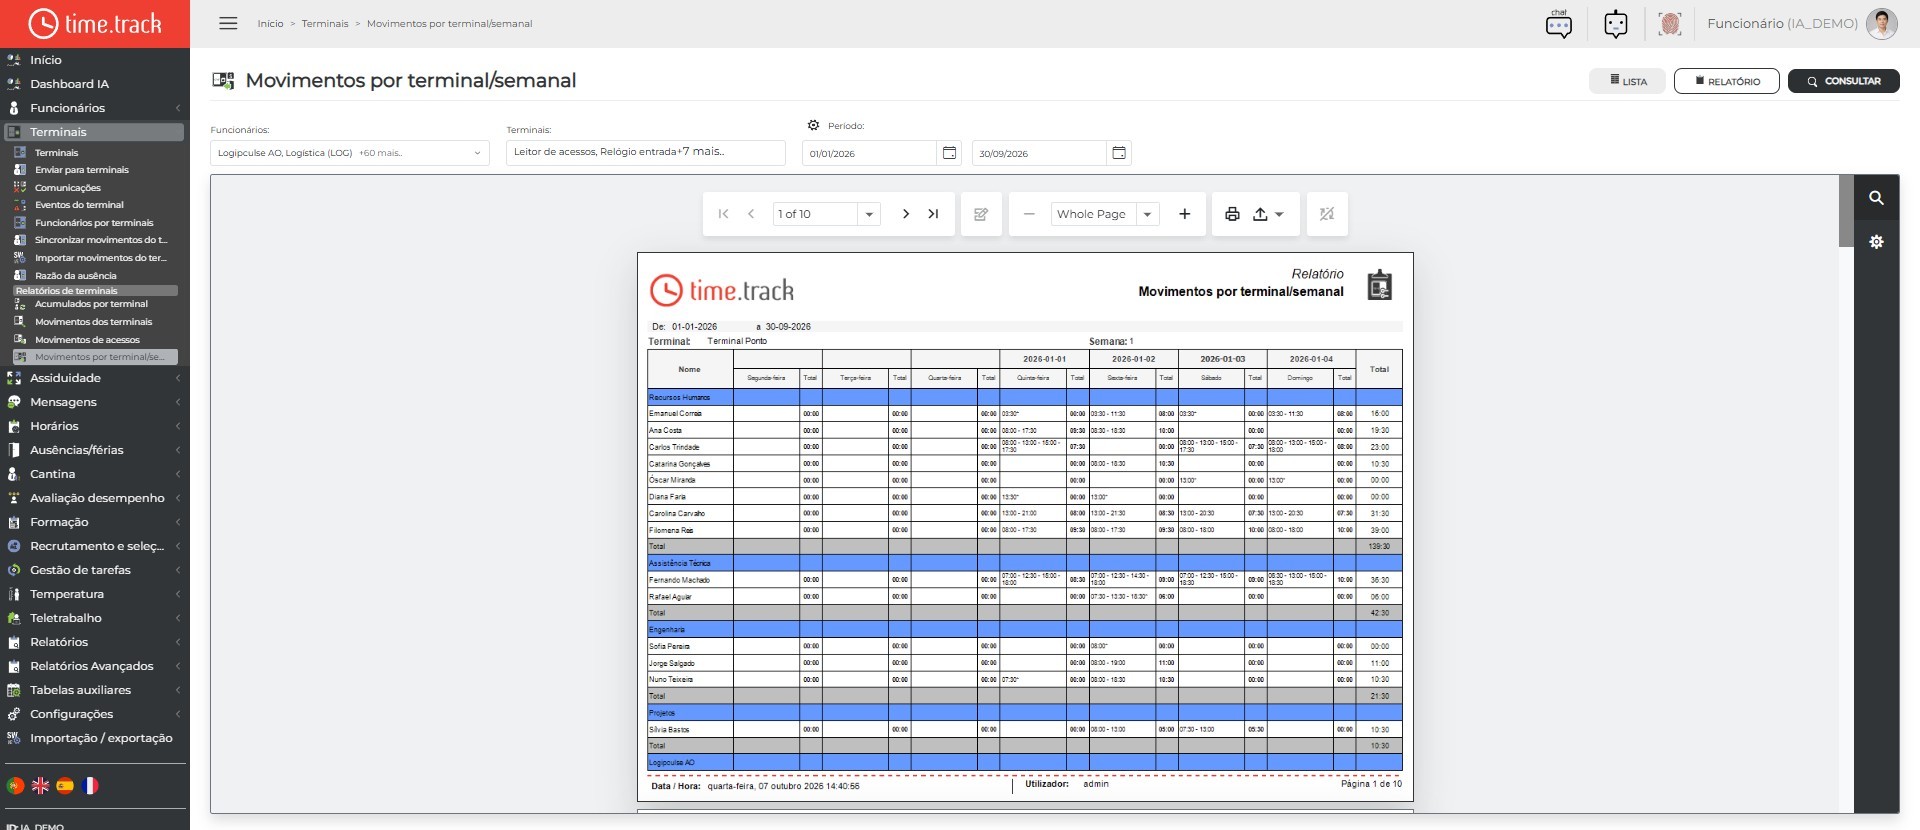The height and width of the screenshot is (830, 1920).
Task: Open the AI assistant robot icon
Action: click(x=1615, y=23)
